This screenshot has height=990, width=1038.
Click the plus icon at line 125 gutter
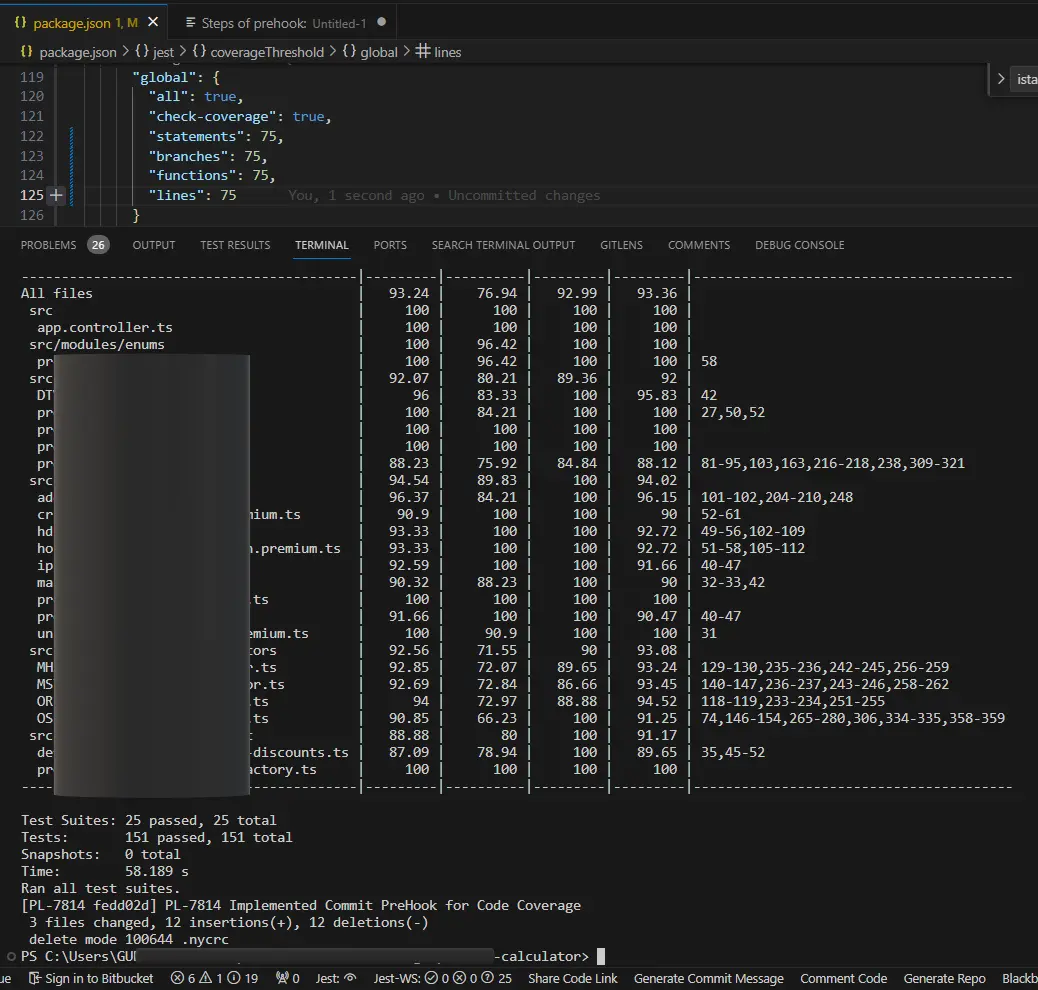click(56, 195)
